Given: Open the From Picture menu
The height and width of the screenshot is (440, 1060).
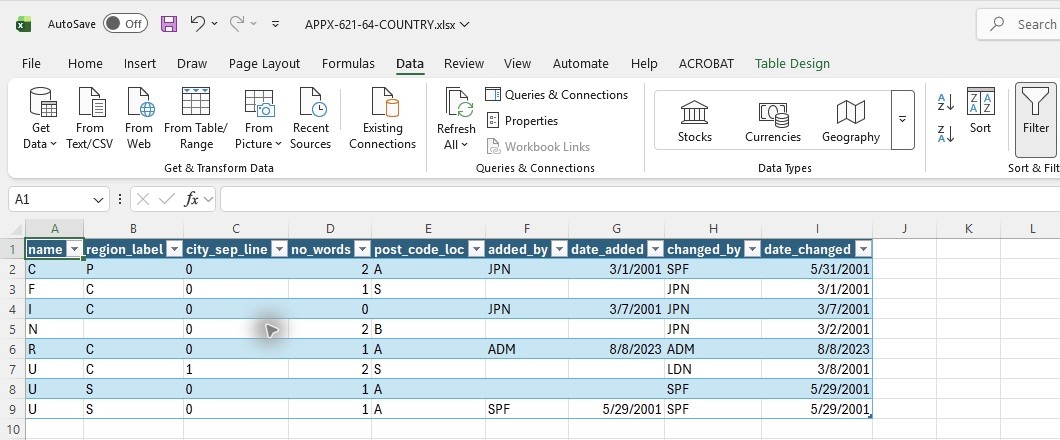Looking at the screenshot, I should pyautogui.click(x=258, y=119).
